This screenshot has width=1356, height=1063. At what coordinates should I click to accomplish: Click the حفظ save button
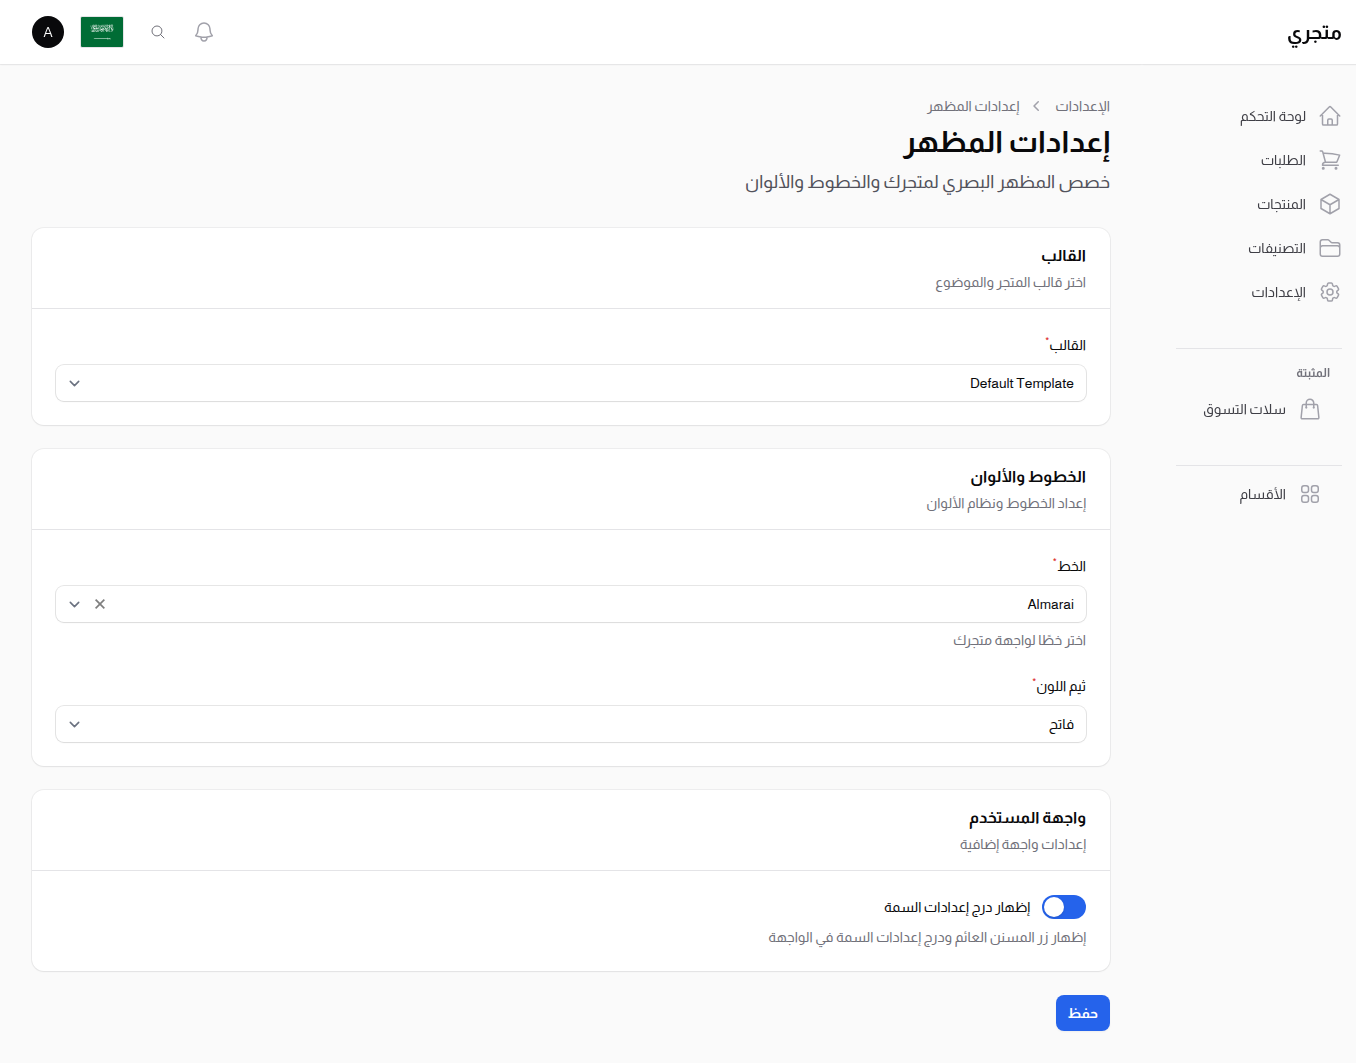pos(1082,1013)
